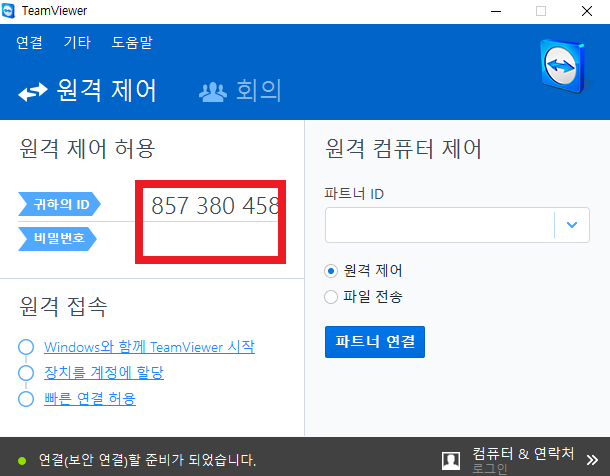
Task: Click the 파트너 연결 button
Action: [x=375, y=342]
